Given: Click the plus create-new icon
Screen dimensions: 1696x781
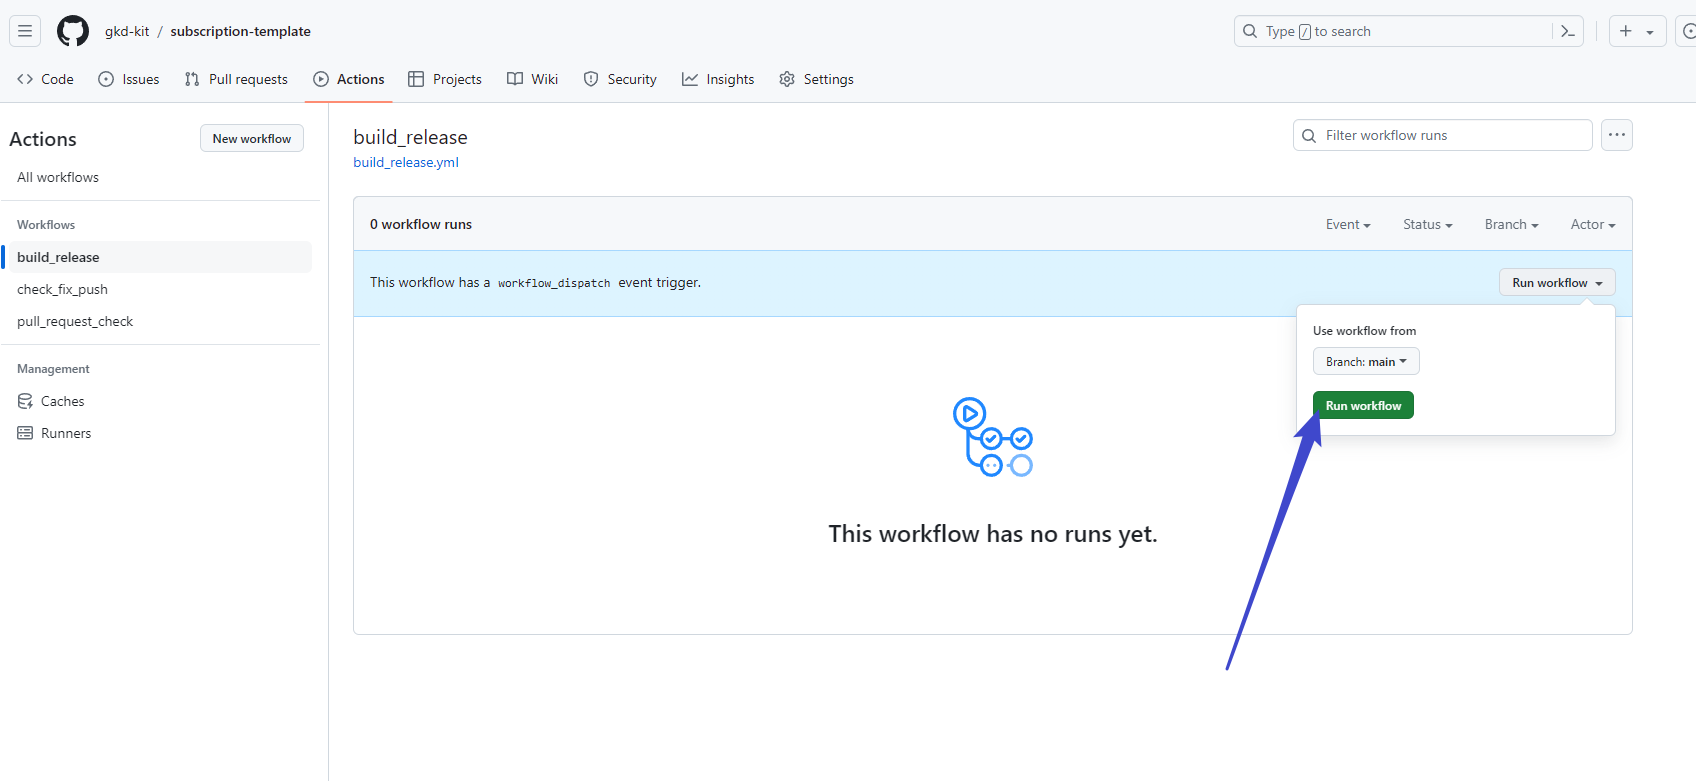Looking at the screenshot, I should [x=1626, y=31].
